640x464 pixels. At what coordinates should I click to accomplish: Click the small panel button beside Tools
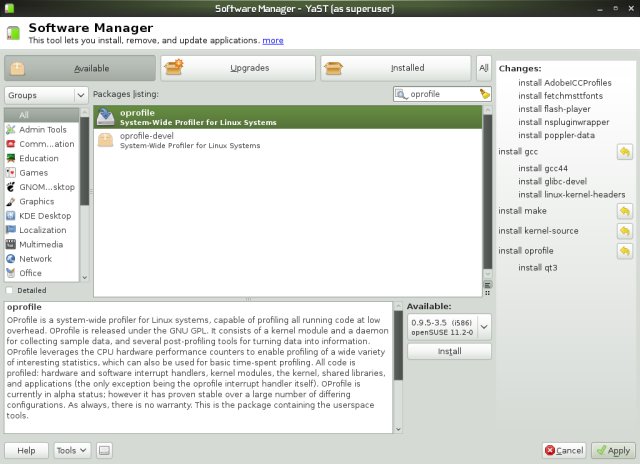(x=104, y=451)
